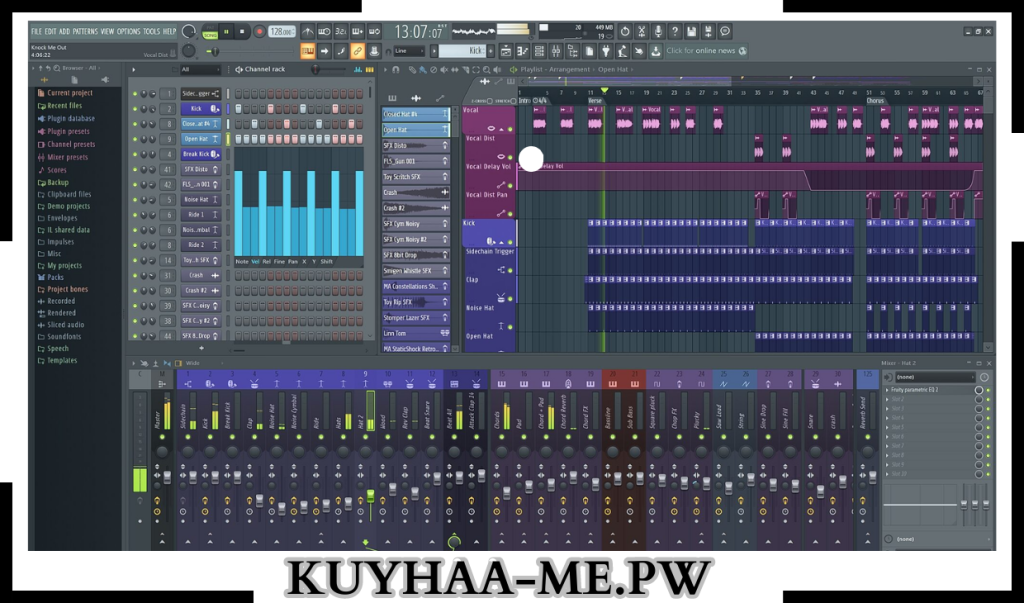Image resolution: width=1024 pixels, height=603 pixels.
Task: Toggle the metronome icon in the toolbar
Action: point(307,31)
